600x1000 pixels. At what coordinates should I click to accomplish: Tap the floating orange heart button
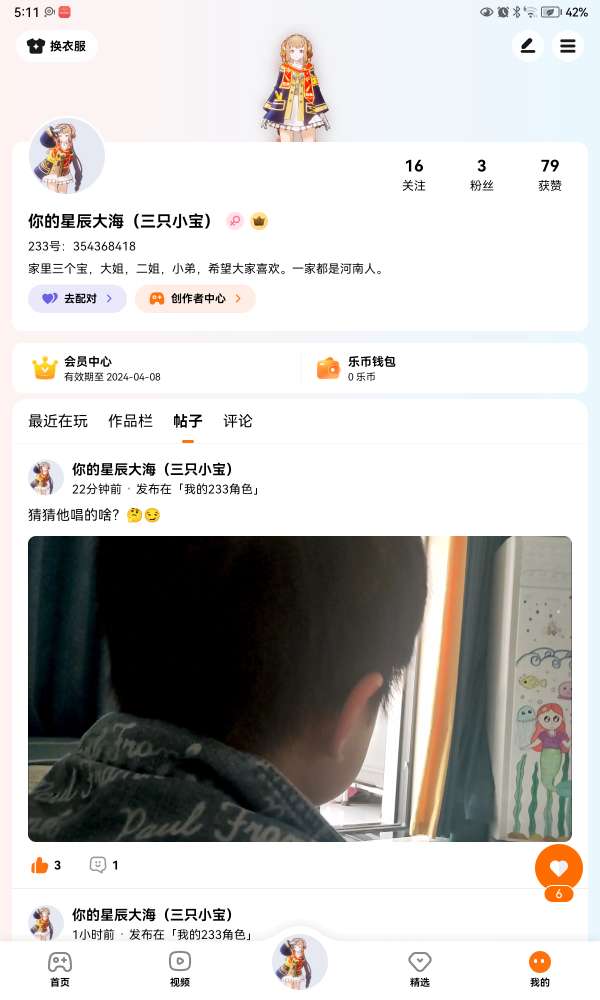tap(559, 868)
